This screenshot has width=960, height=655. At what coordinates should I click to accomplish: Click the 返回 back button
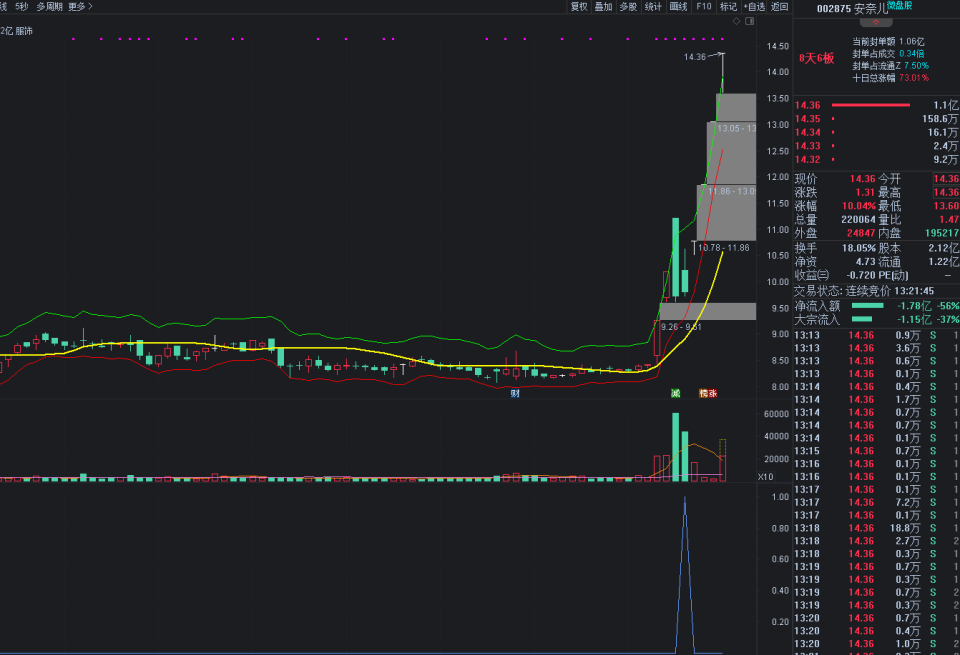point(780,6)
